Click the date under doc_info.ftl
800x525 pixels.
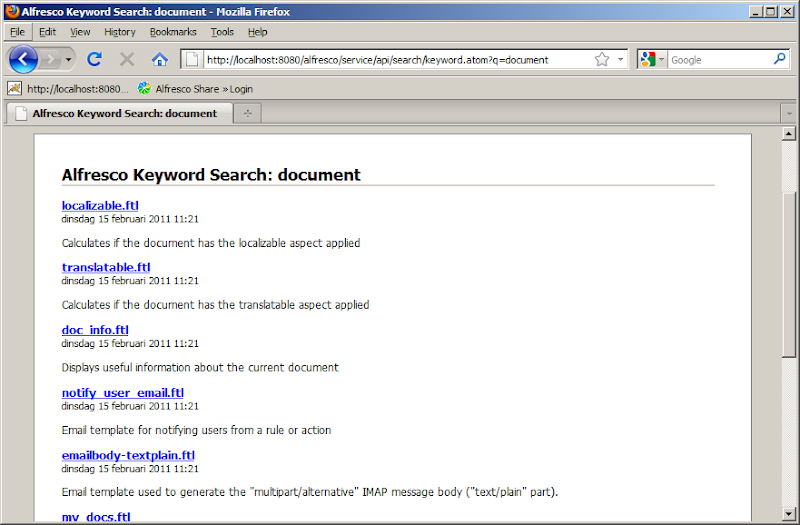click(x=130, y=343)
